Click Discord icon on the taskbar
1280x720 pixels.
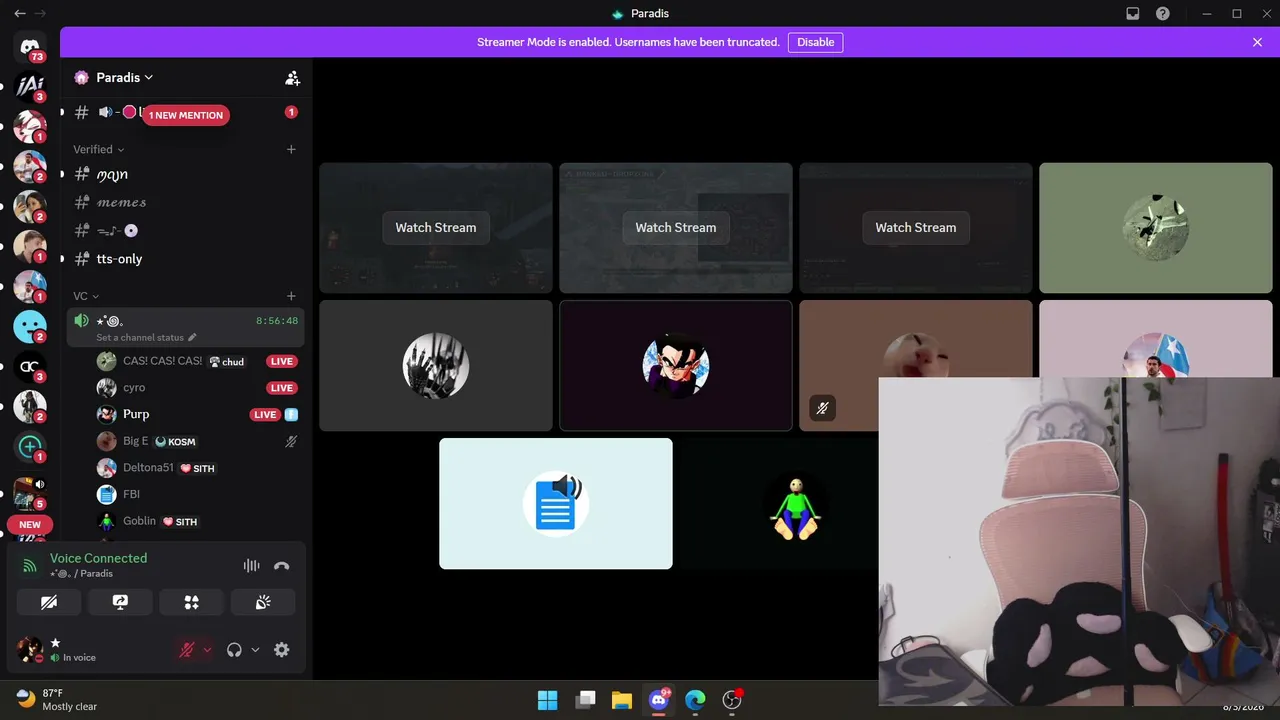[x=659, y=700]
